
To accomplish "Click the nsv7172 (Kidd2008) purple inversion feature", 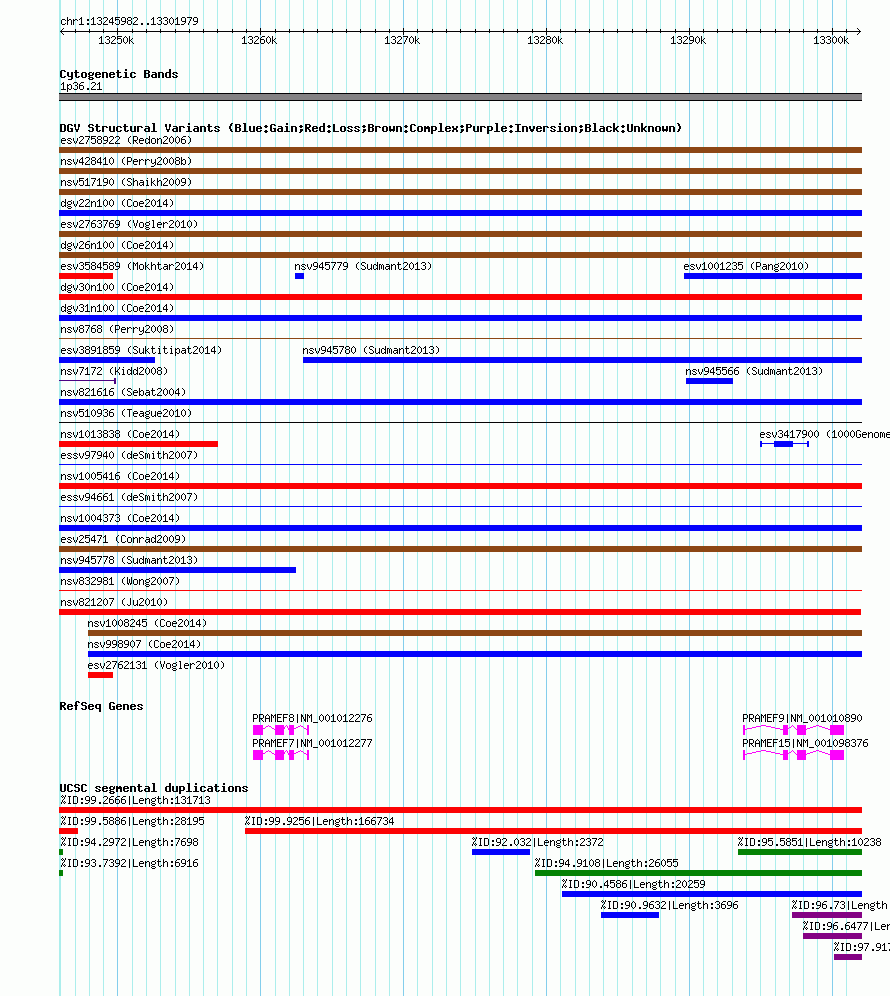I will coord(88,381).
